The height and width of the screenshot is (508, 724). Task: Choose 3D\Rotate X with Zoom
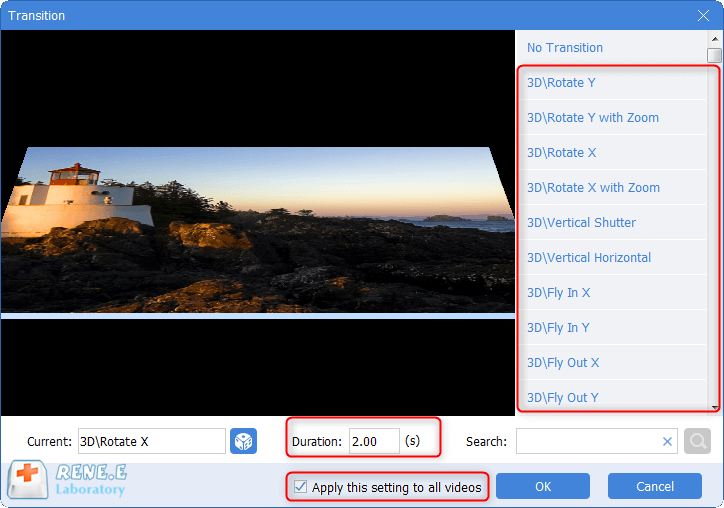[612, 187]
